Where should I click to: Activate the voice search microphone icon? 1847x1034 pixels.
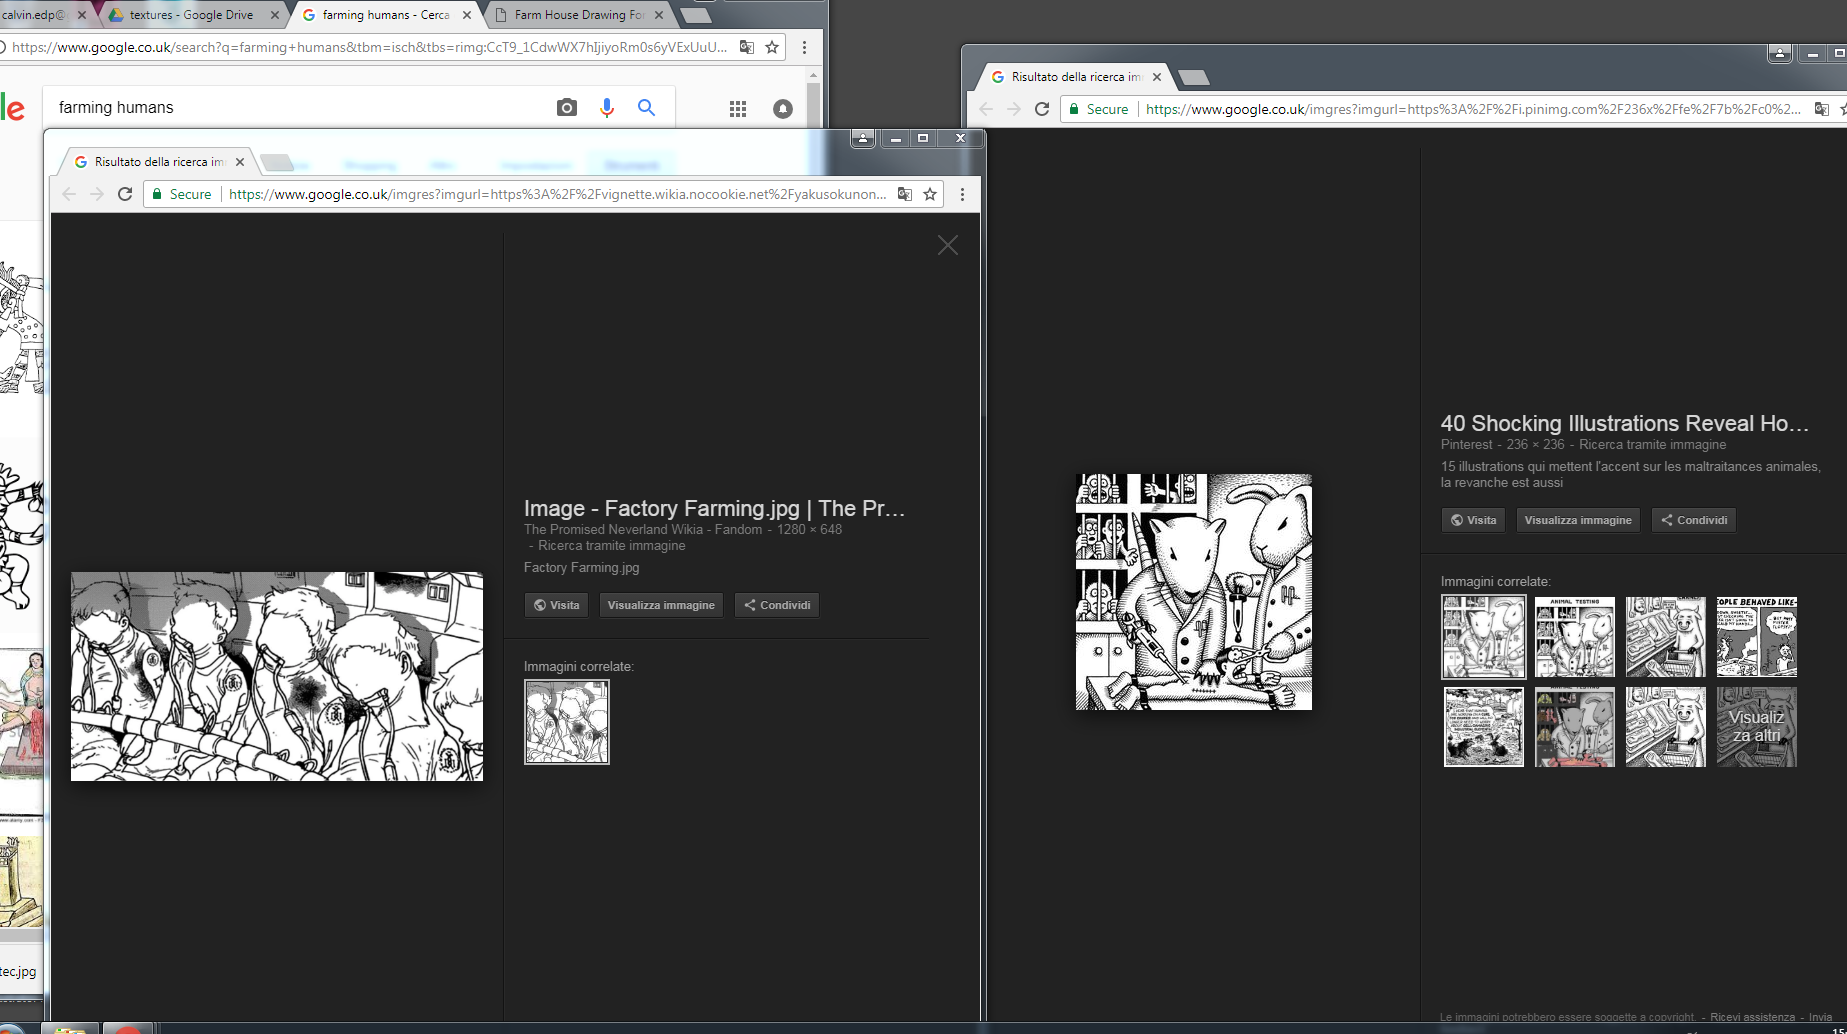[607, 108]
